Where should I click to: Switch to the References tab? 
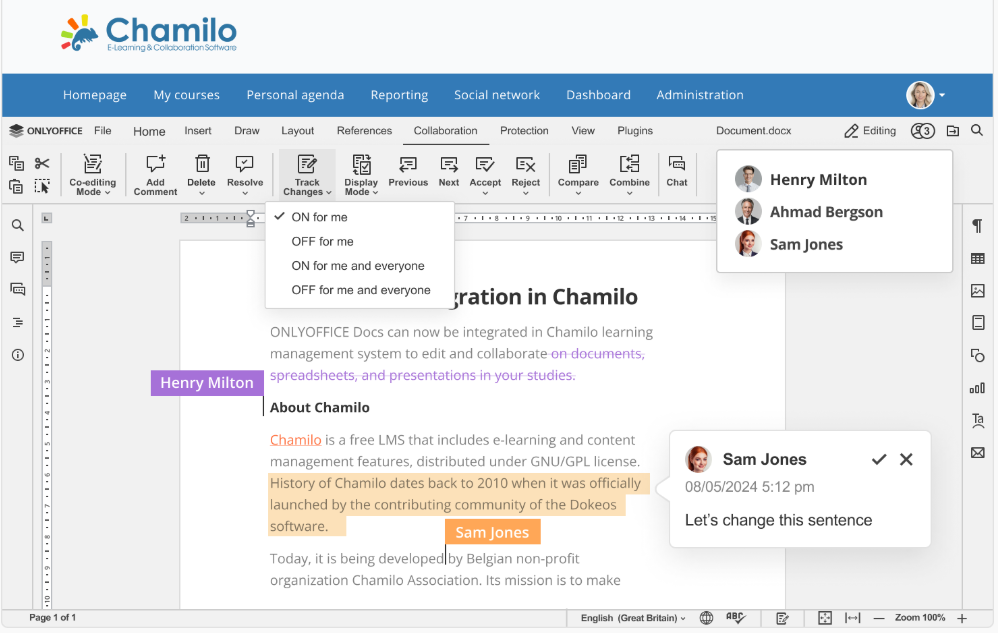364,130
